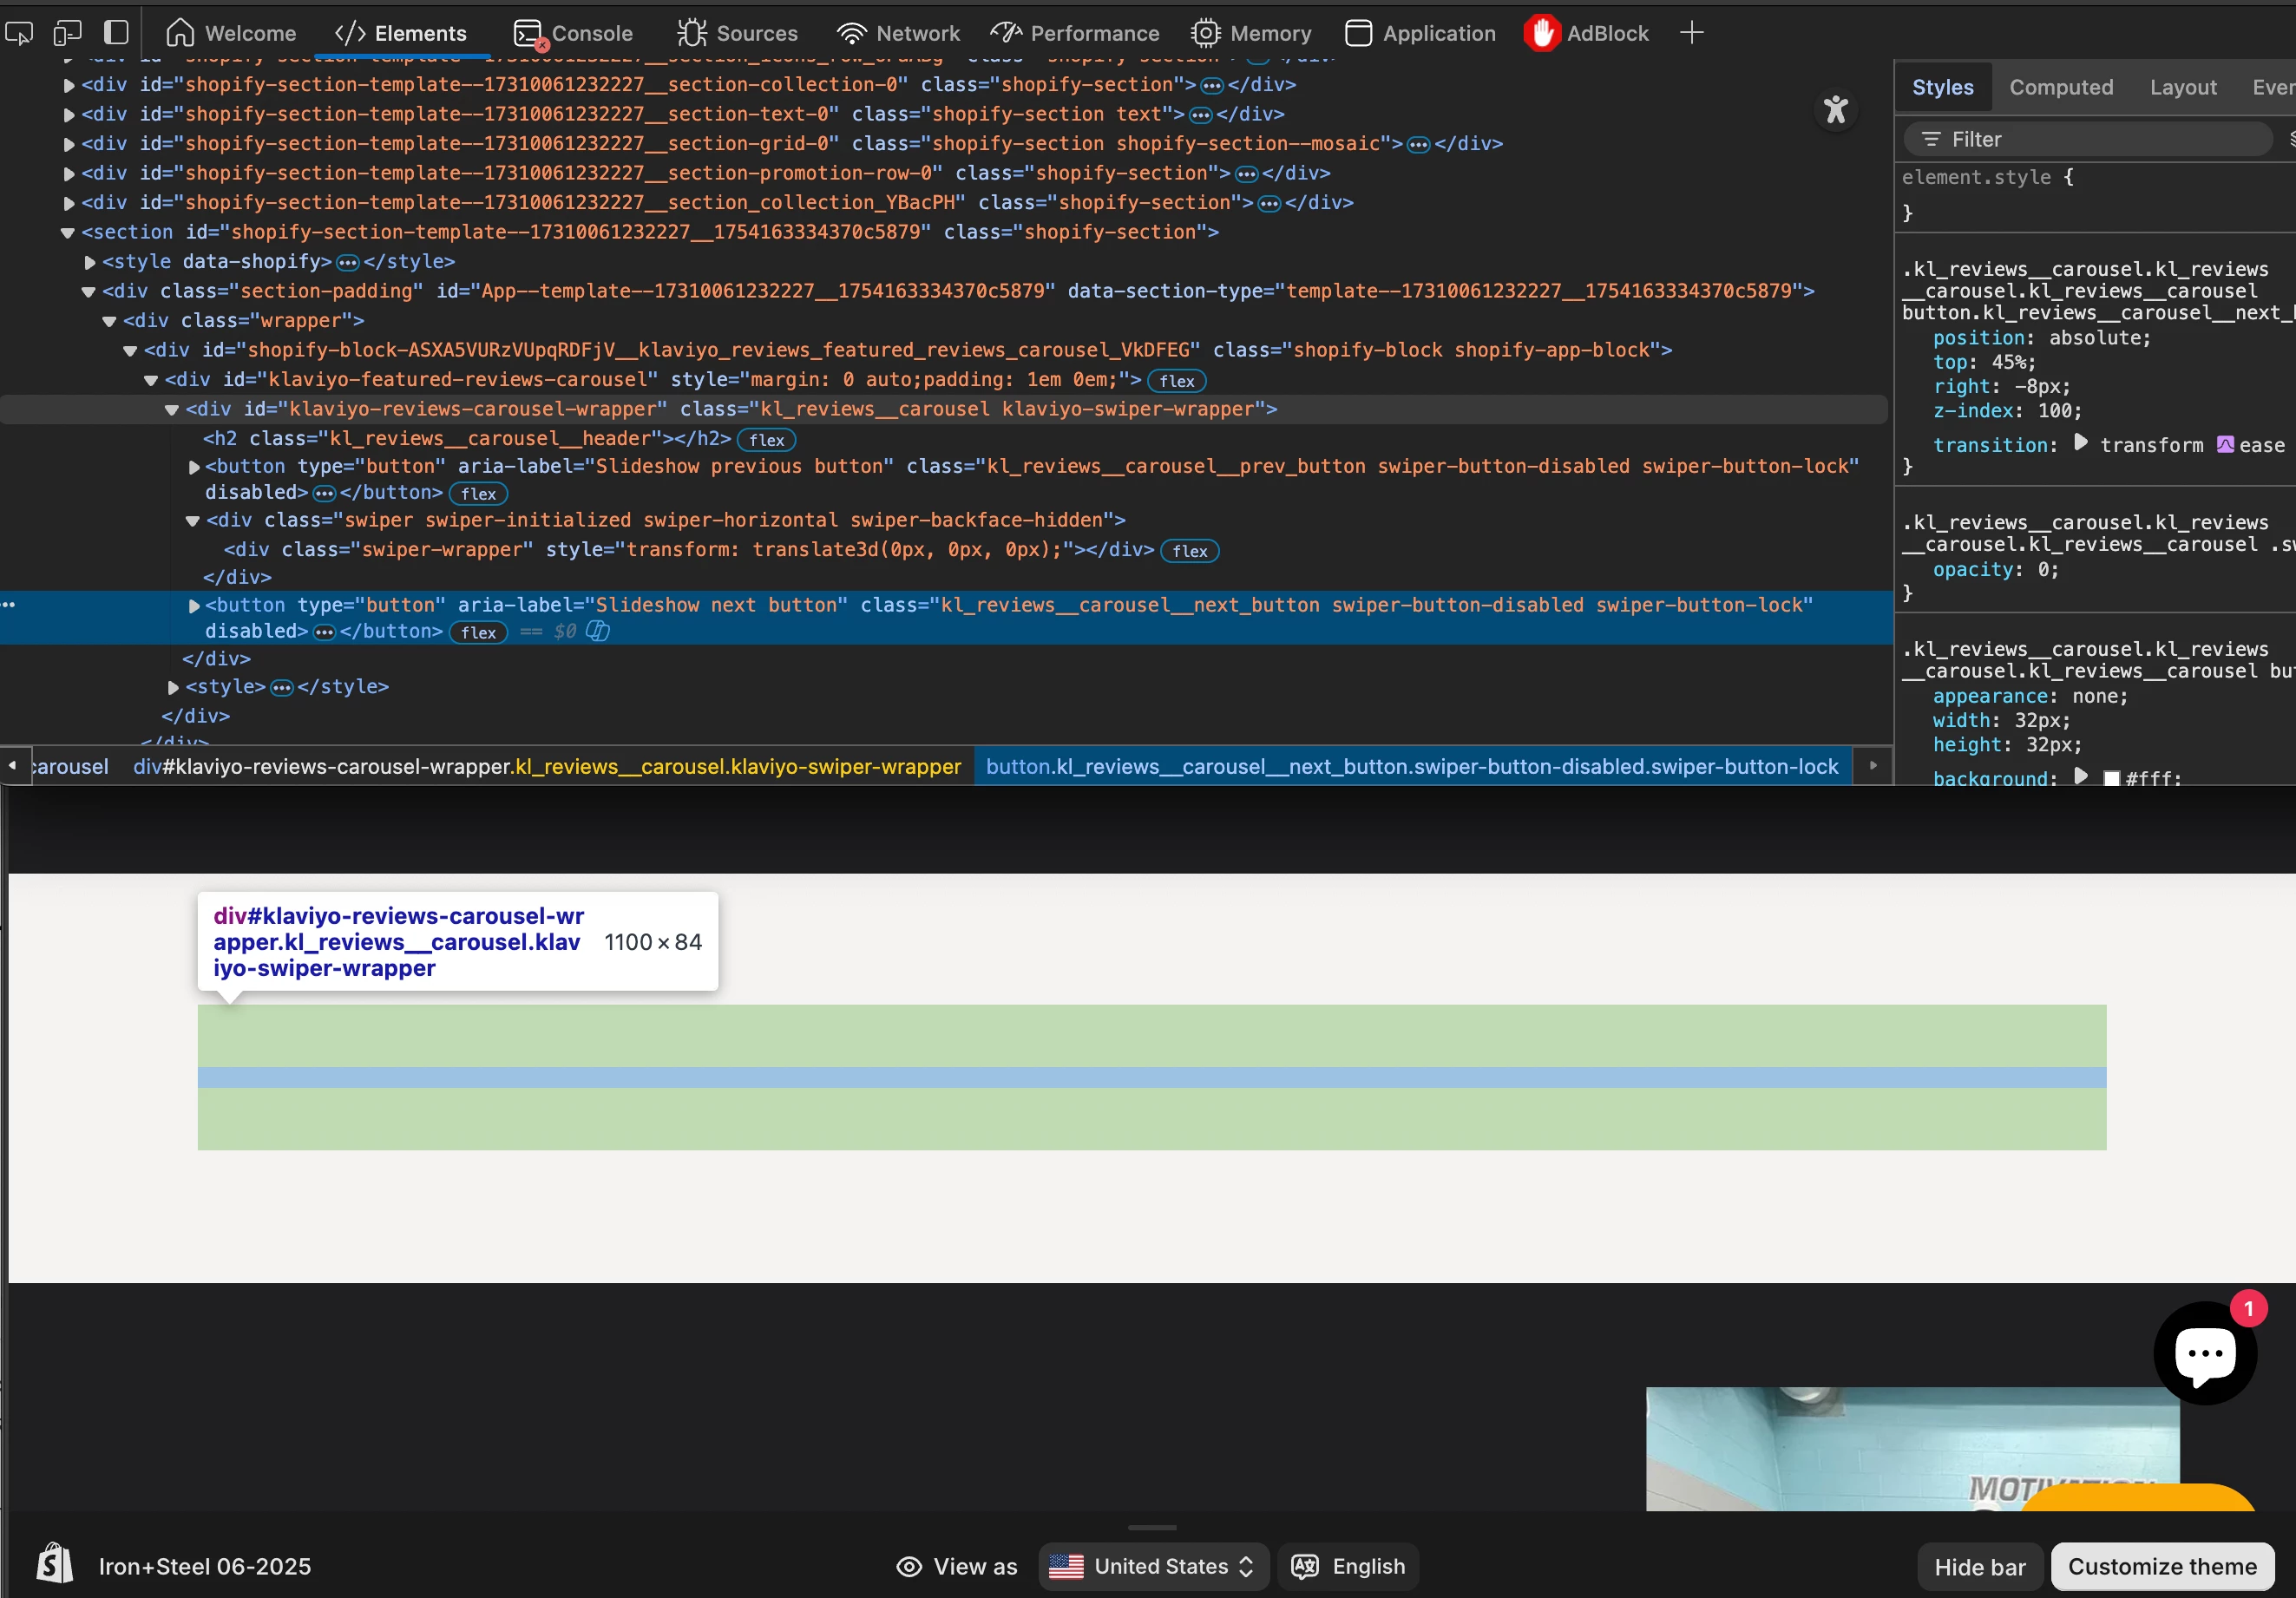Expand the Slideshow previous button node
Screen dimensions: 2296x1598
(x=194, y=467)
